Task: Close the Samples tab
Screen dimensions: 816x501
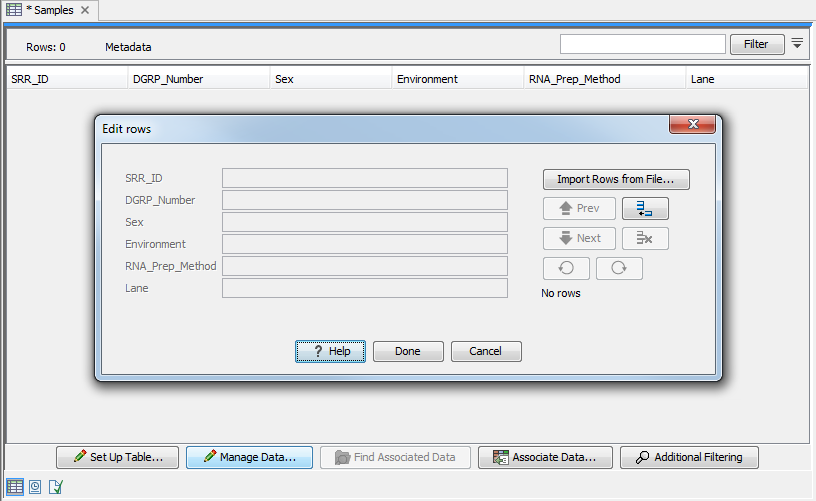Action: (84, 10)
